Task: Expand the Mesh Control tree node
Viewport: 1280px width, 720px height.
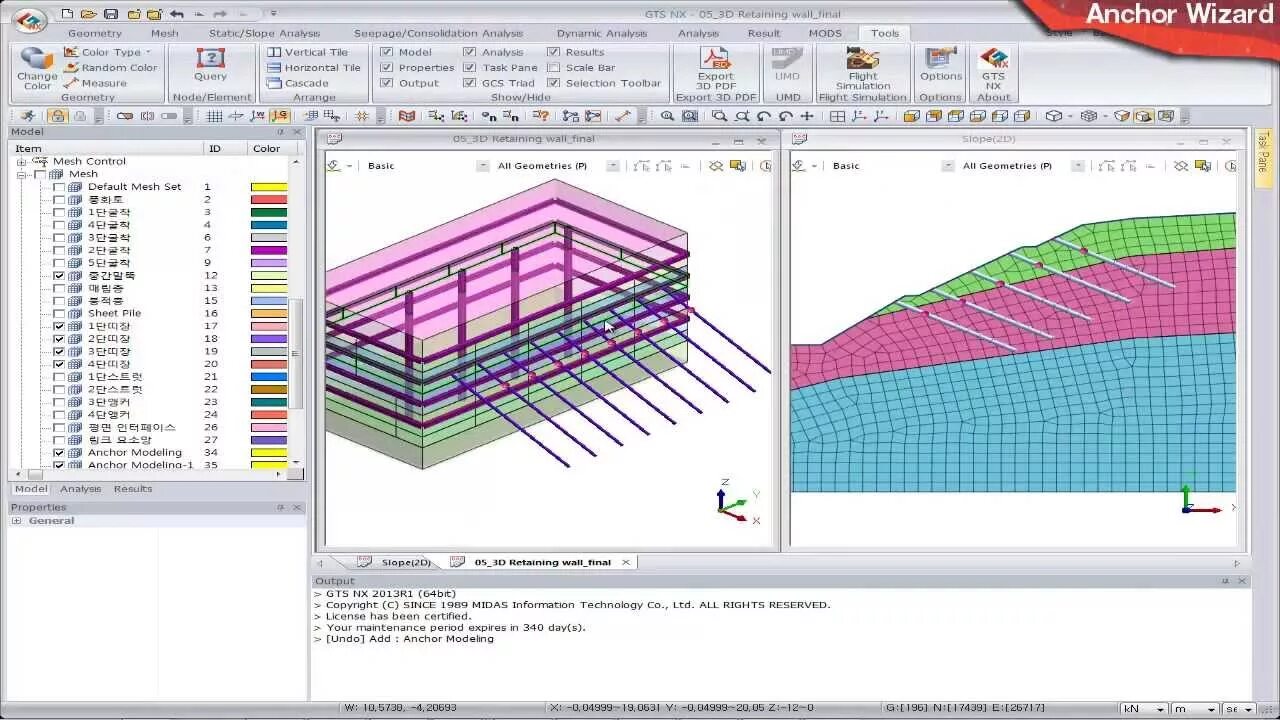Action: click(x=21, y=161)
